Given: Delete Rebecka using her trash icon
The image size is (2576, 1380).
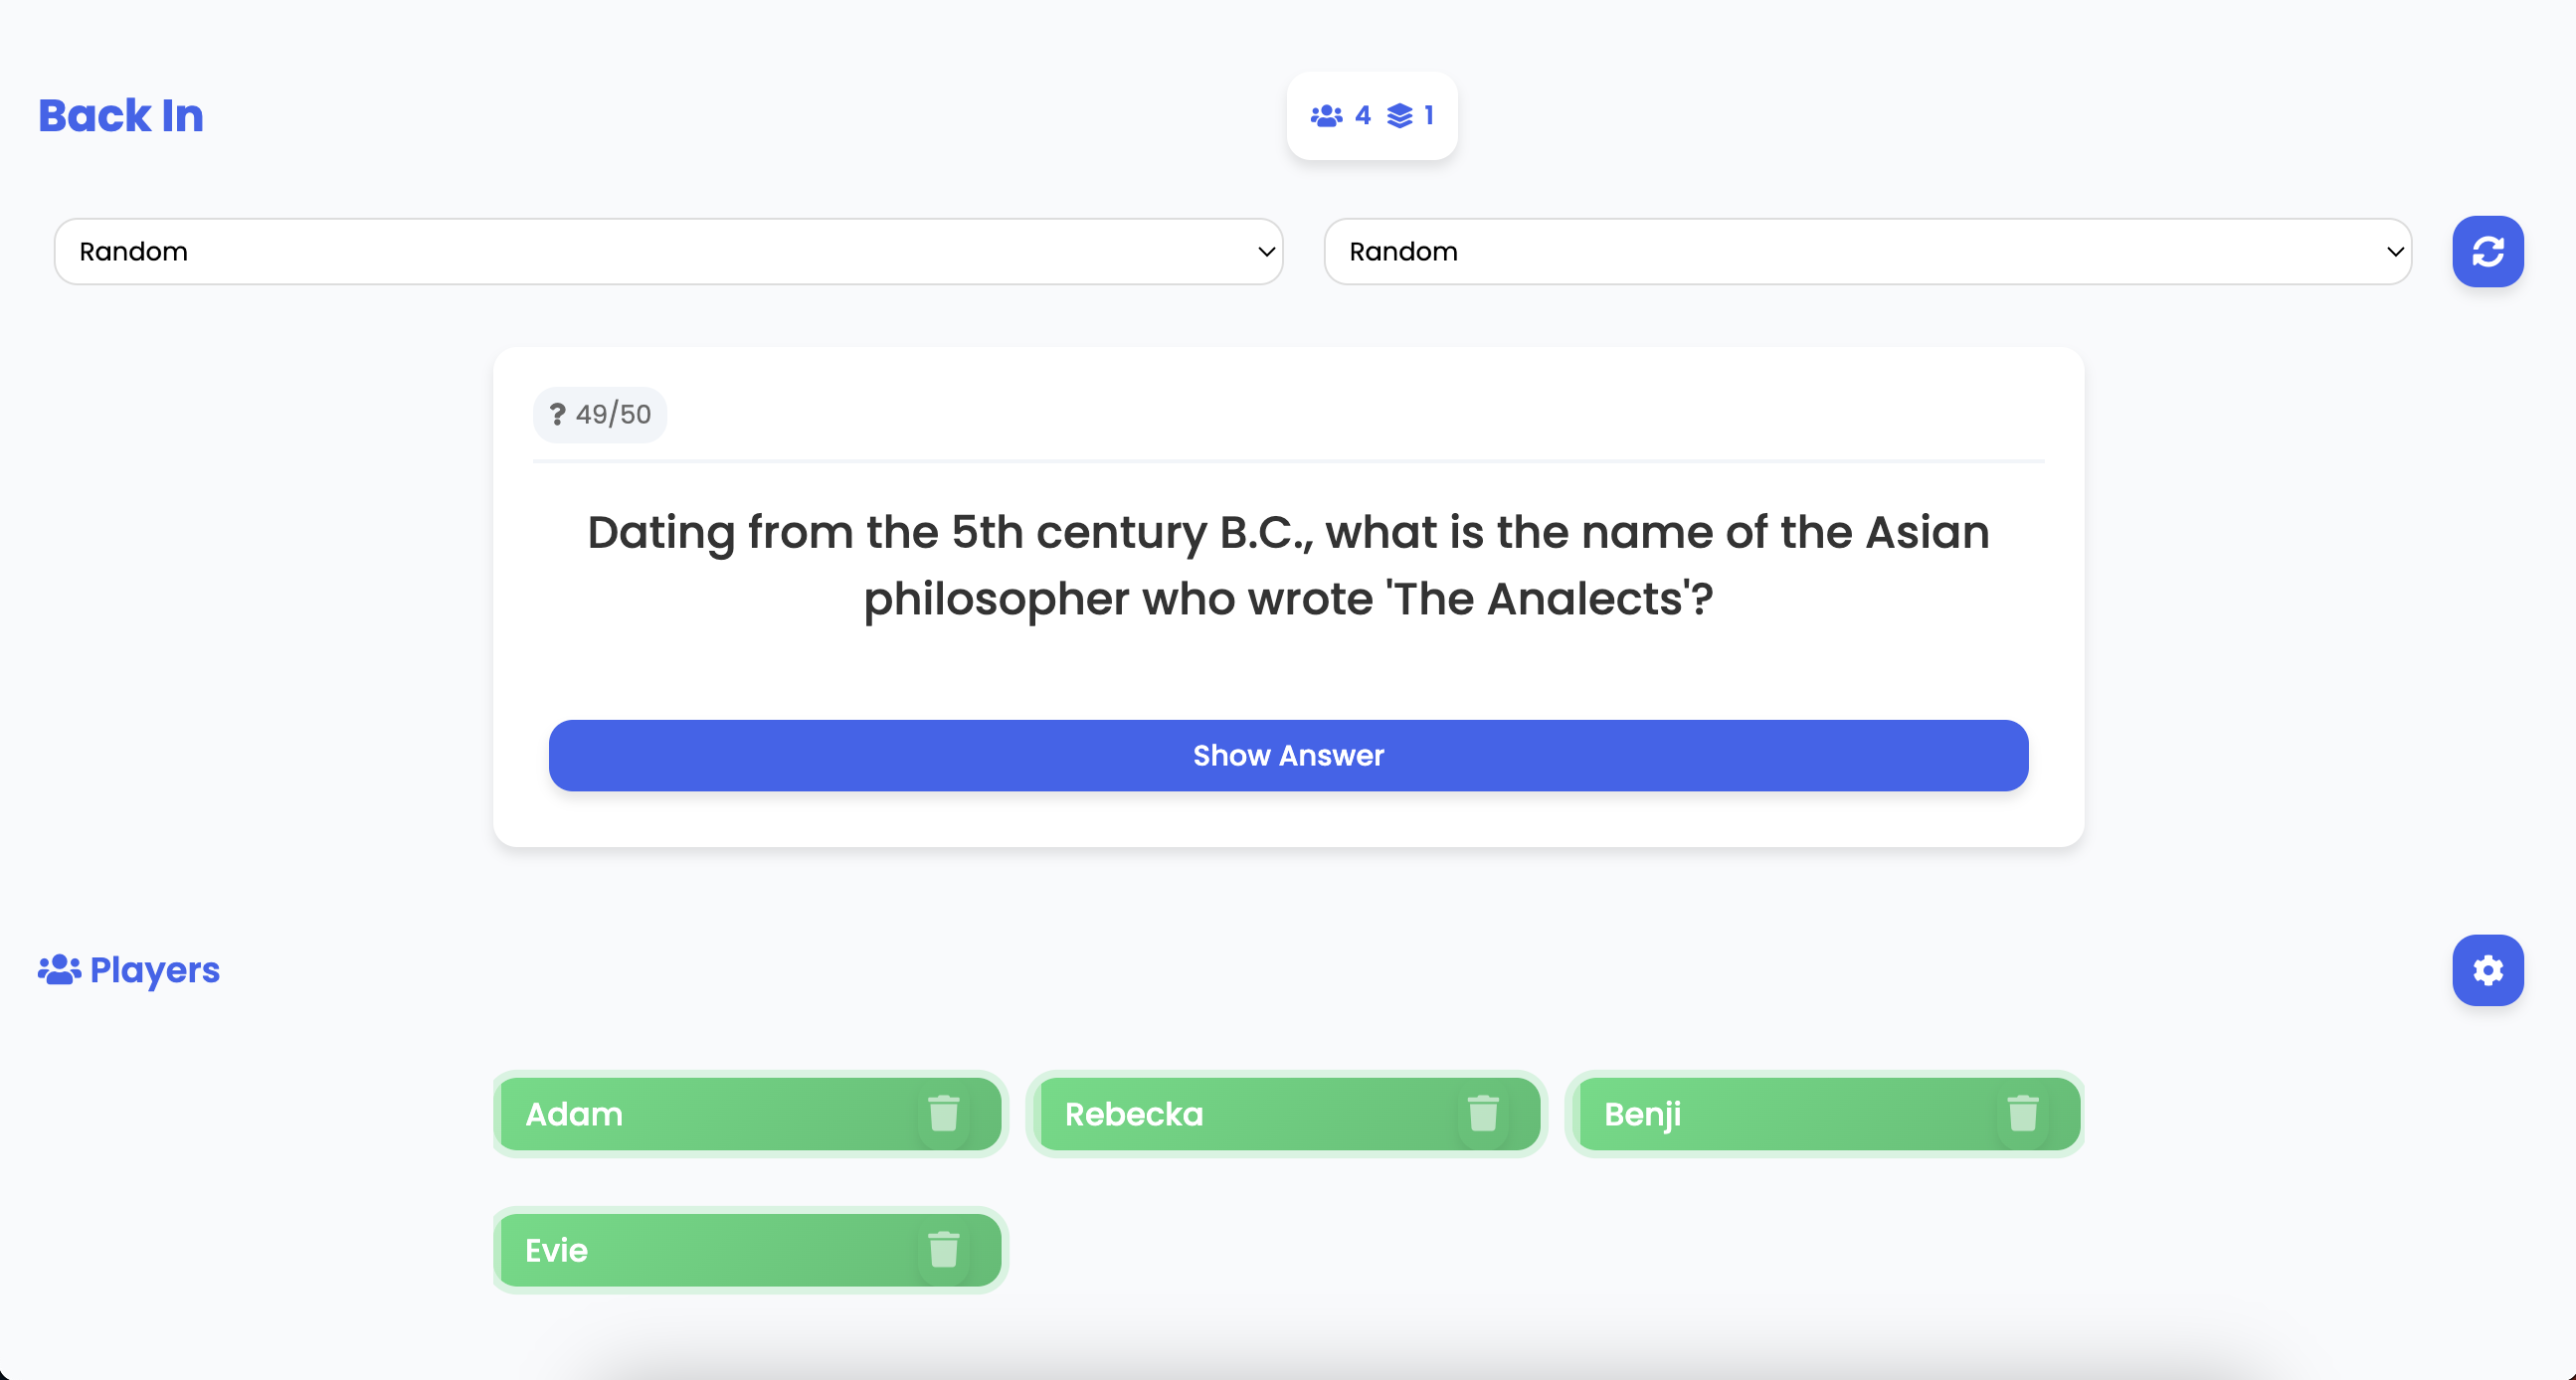Looking at the screenshot, I should click(x=1483, y=1114).
